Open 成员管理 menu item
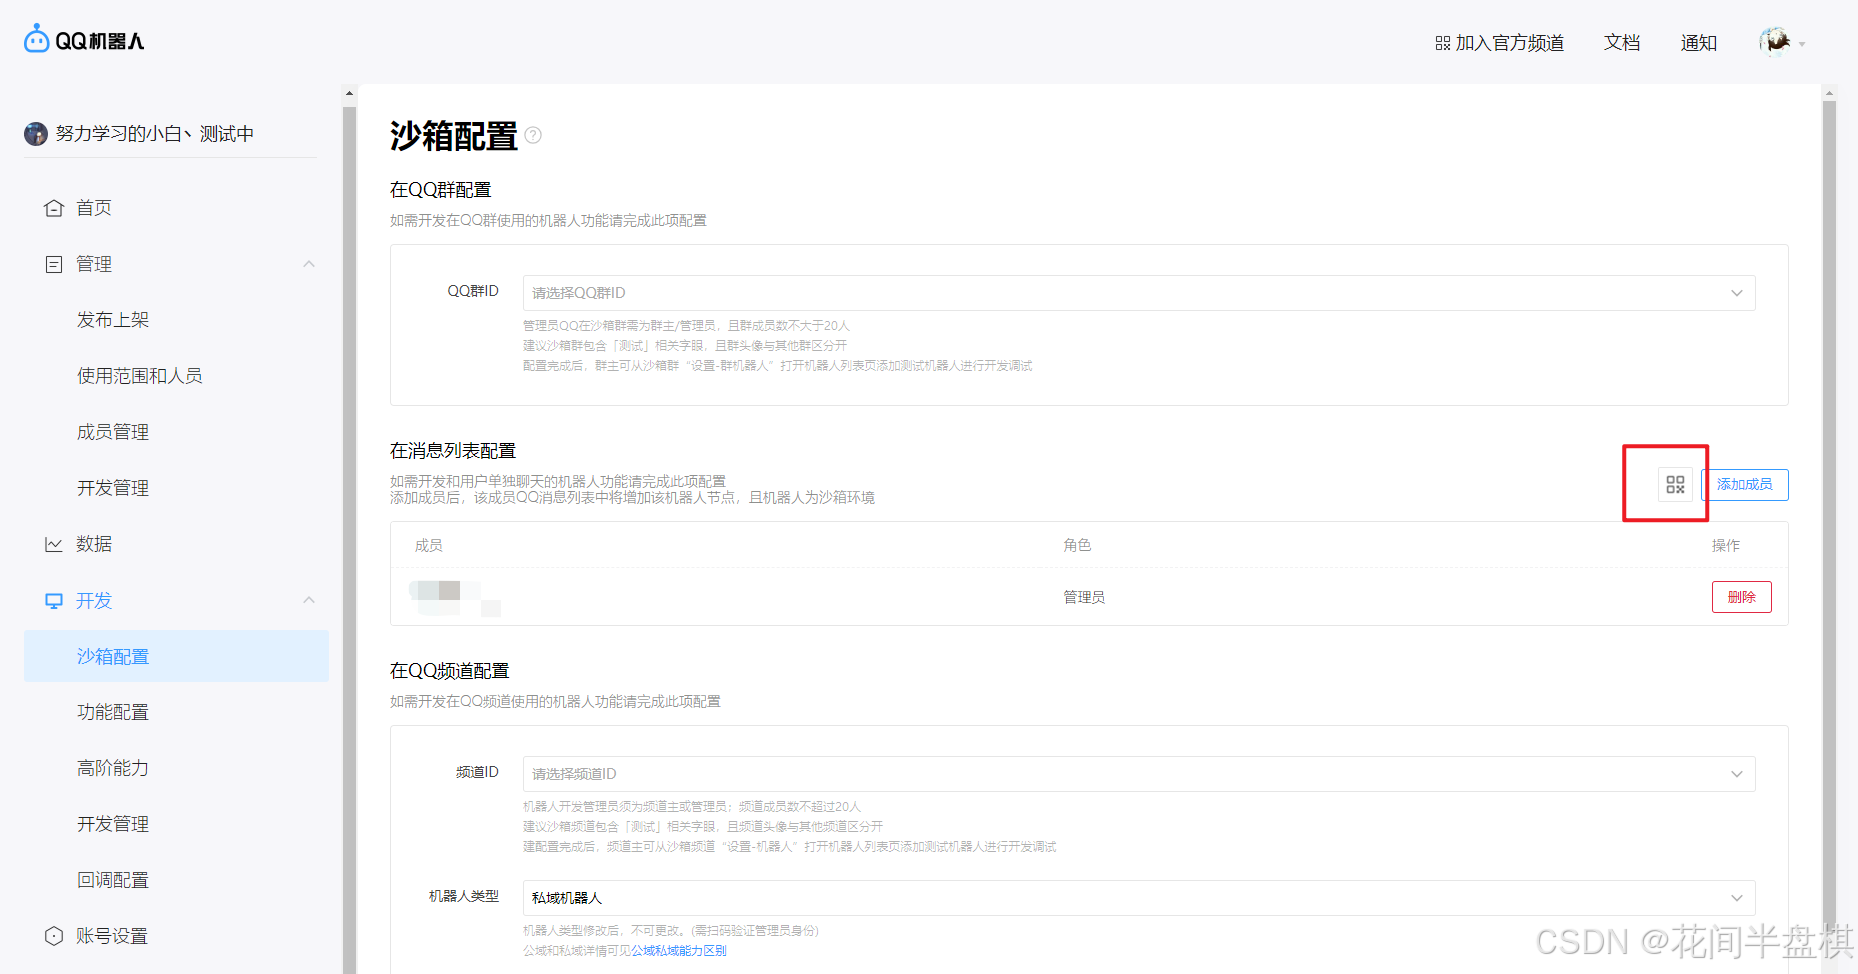1858x974 pixels. click(x=113, y=432)
